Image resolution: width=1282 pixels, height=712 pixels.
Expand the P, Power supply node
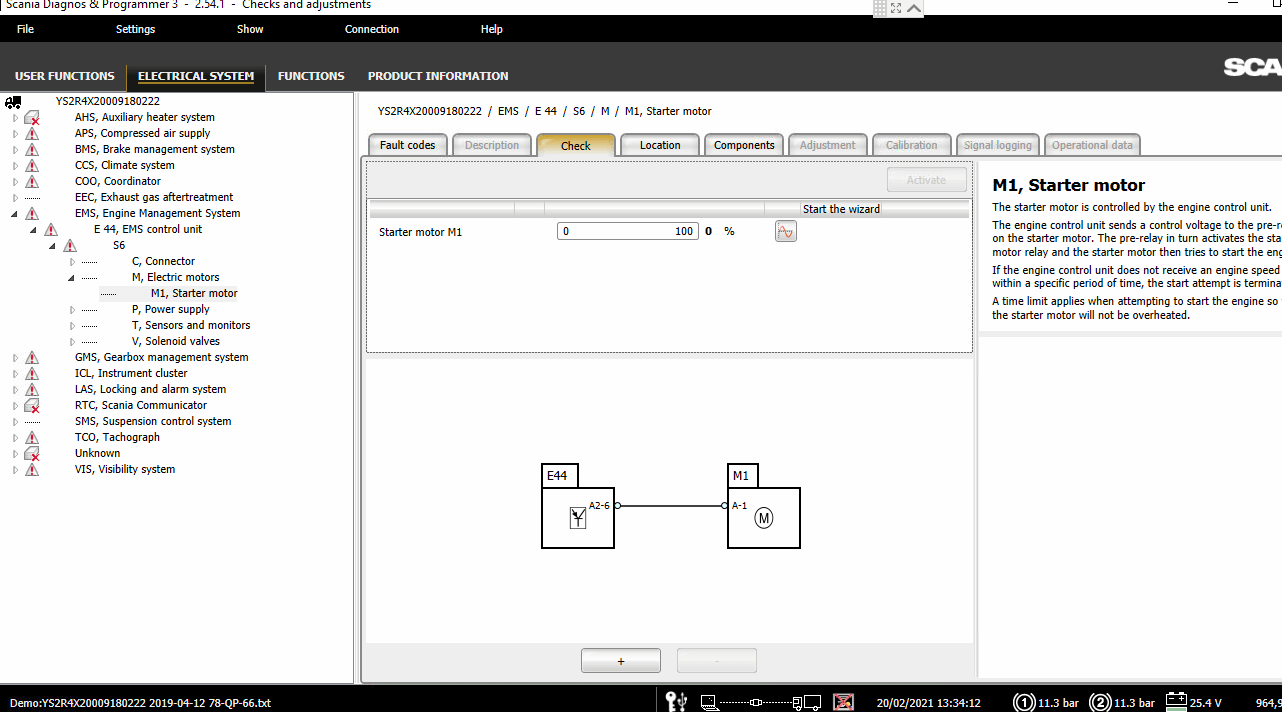[x=72, y=310]
